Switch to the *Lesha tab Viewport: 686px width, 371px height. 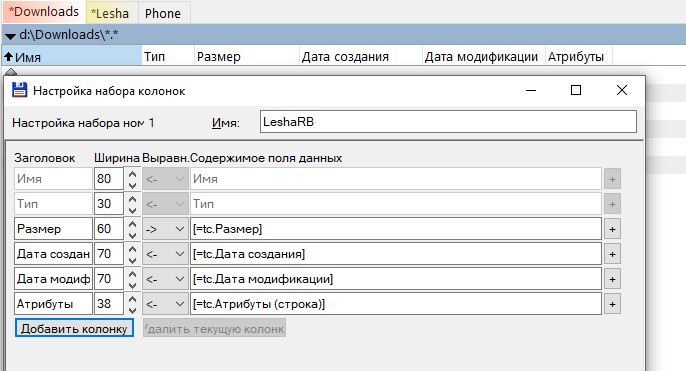click(110, 13)
